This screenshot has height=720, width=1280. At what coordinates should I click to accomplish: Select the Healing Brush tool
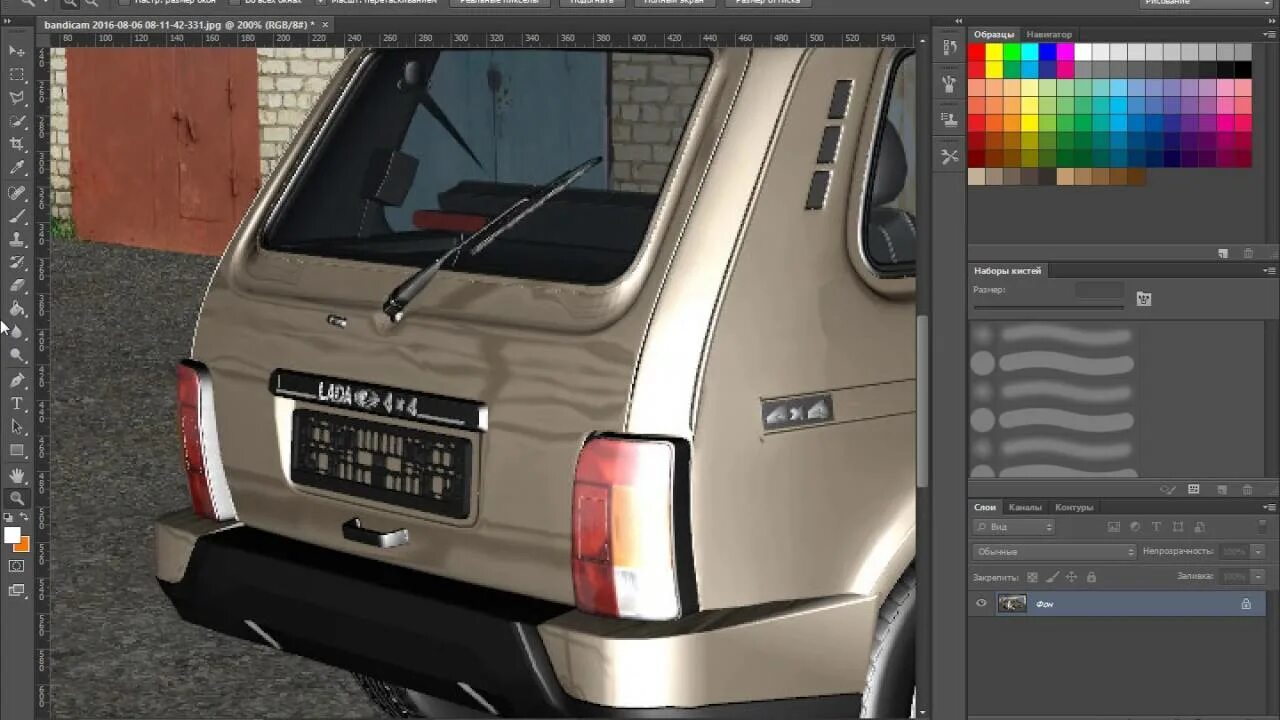(x=17, y=192)
